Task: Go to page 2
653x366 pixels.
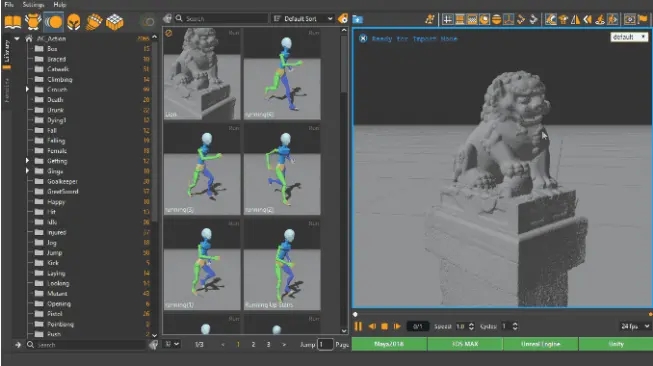Action: (253, 344)
